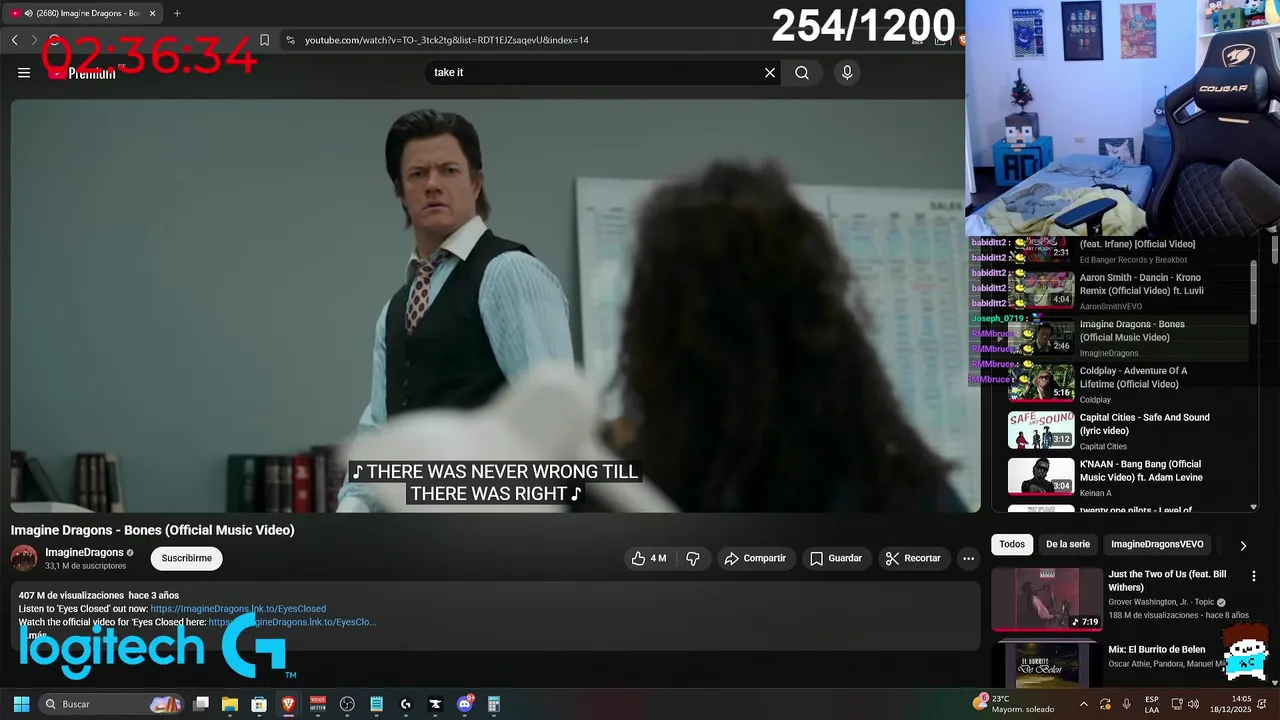Image resolution: width=1280 pixels, height=720 pixels.
Task: Click the ImagineDragons channel name
Action: click(x=84, y=552)
